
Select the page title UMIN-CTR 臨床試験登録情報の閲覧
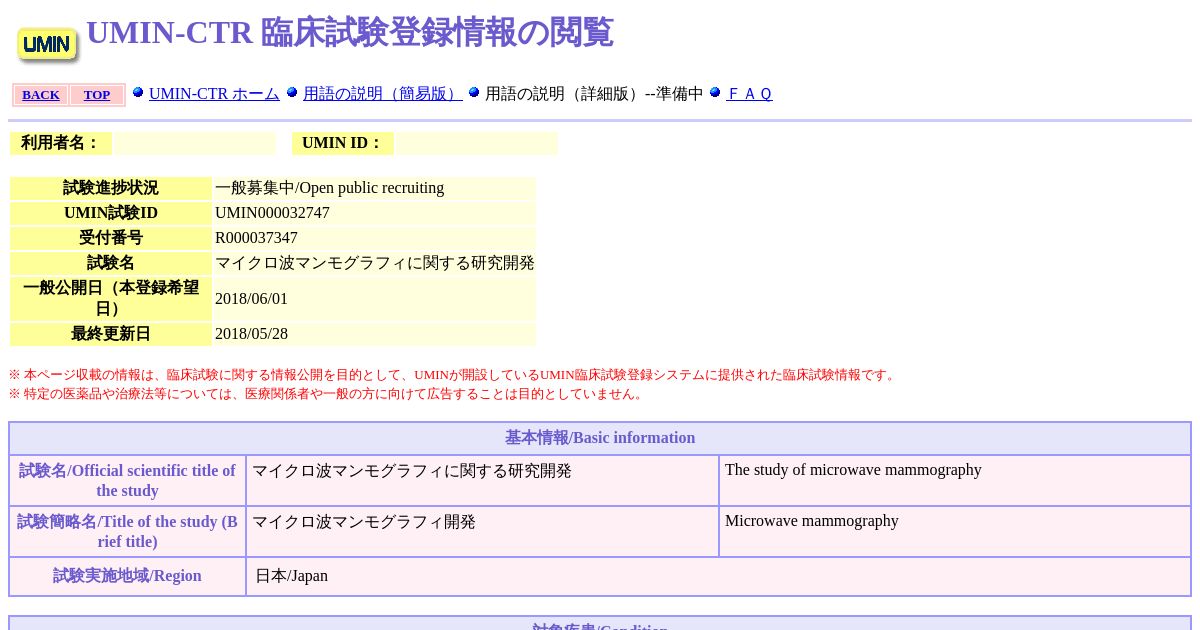[x=349, y=32]
